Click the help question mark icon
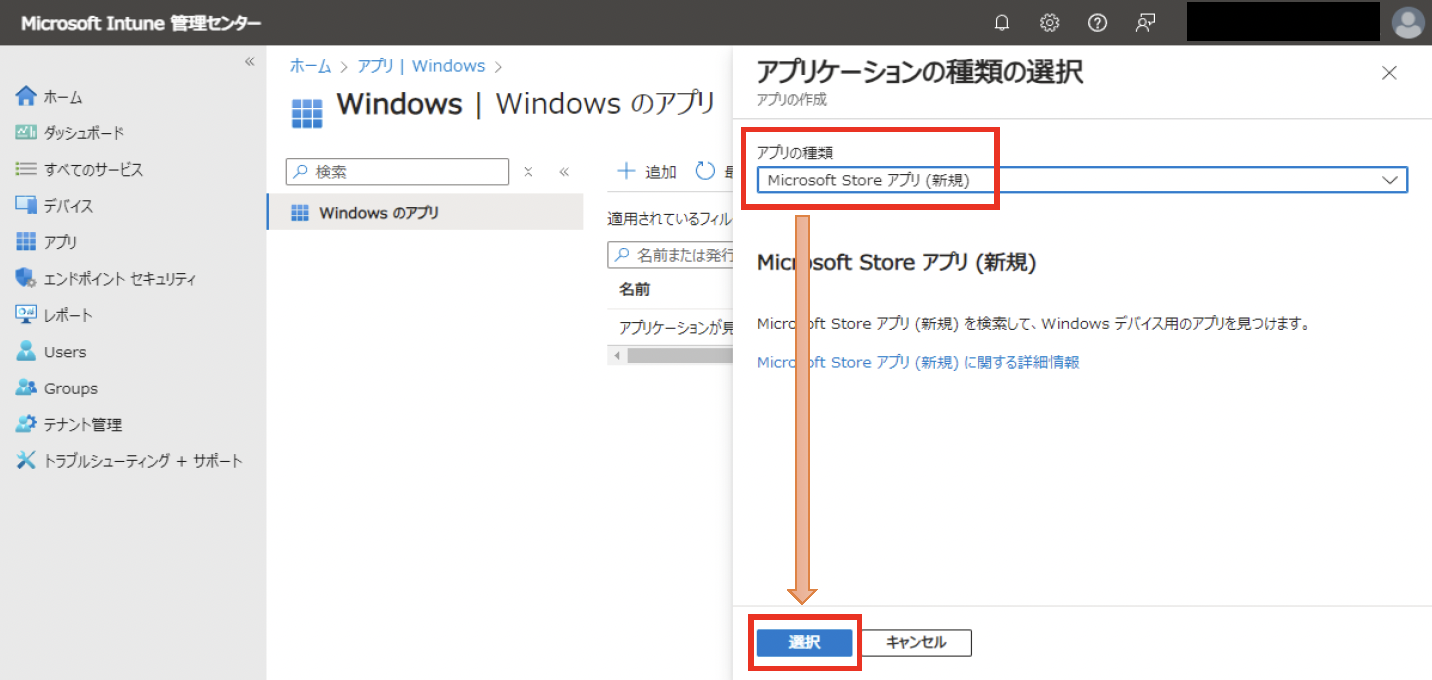Viewport: 1432px width, 680px height. pyautogui.click(x=1097, y=23)
